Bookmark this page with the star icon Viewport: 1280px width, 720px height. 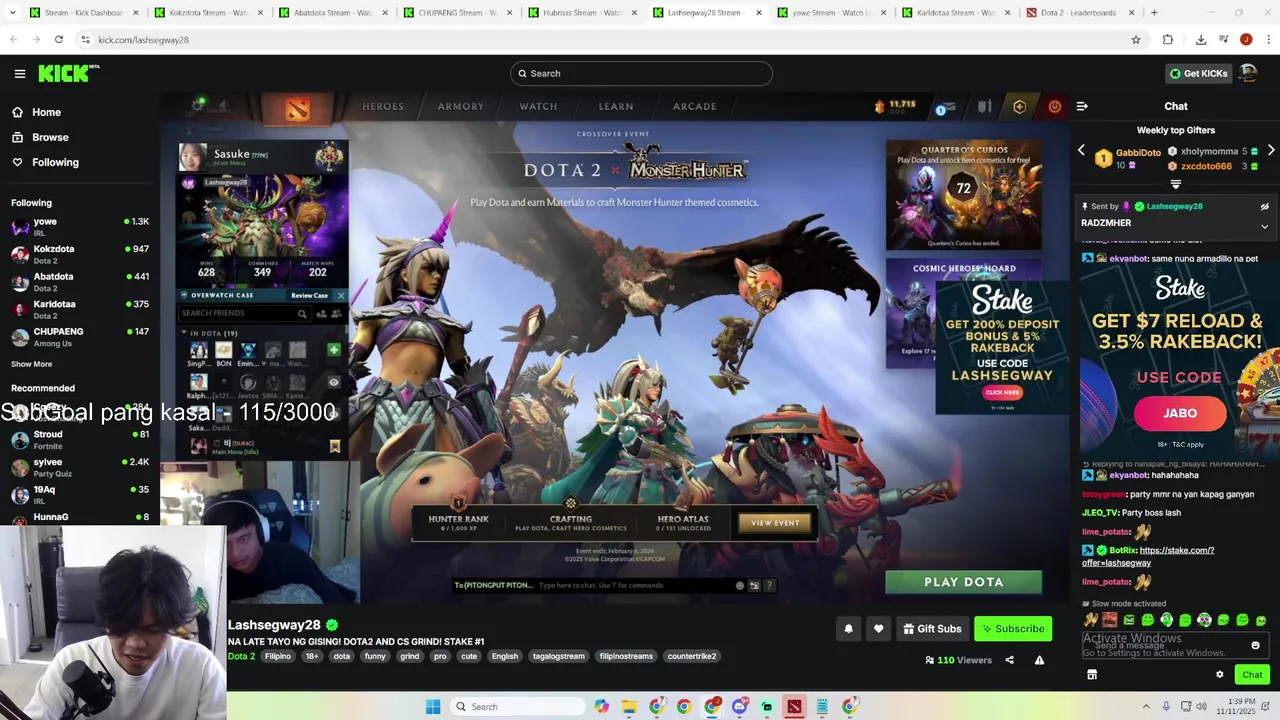click(x=1136, y=39)
